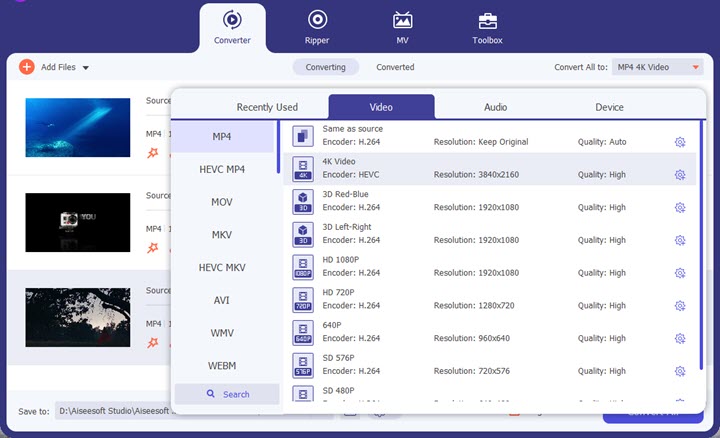
Task: Click settings gear for Same as source
Action: pyautogui.click(x=680, y=142)
